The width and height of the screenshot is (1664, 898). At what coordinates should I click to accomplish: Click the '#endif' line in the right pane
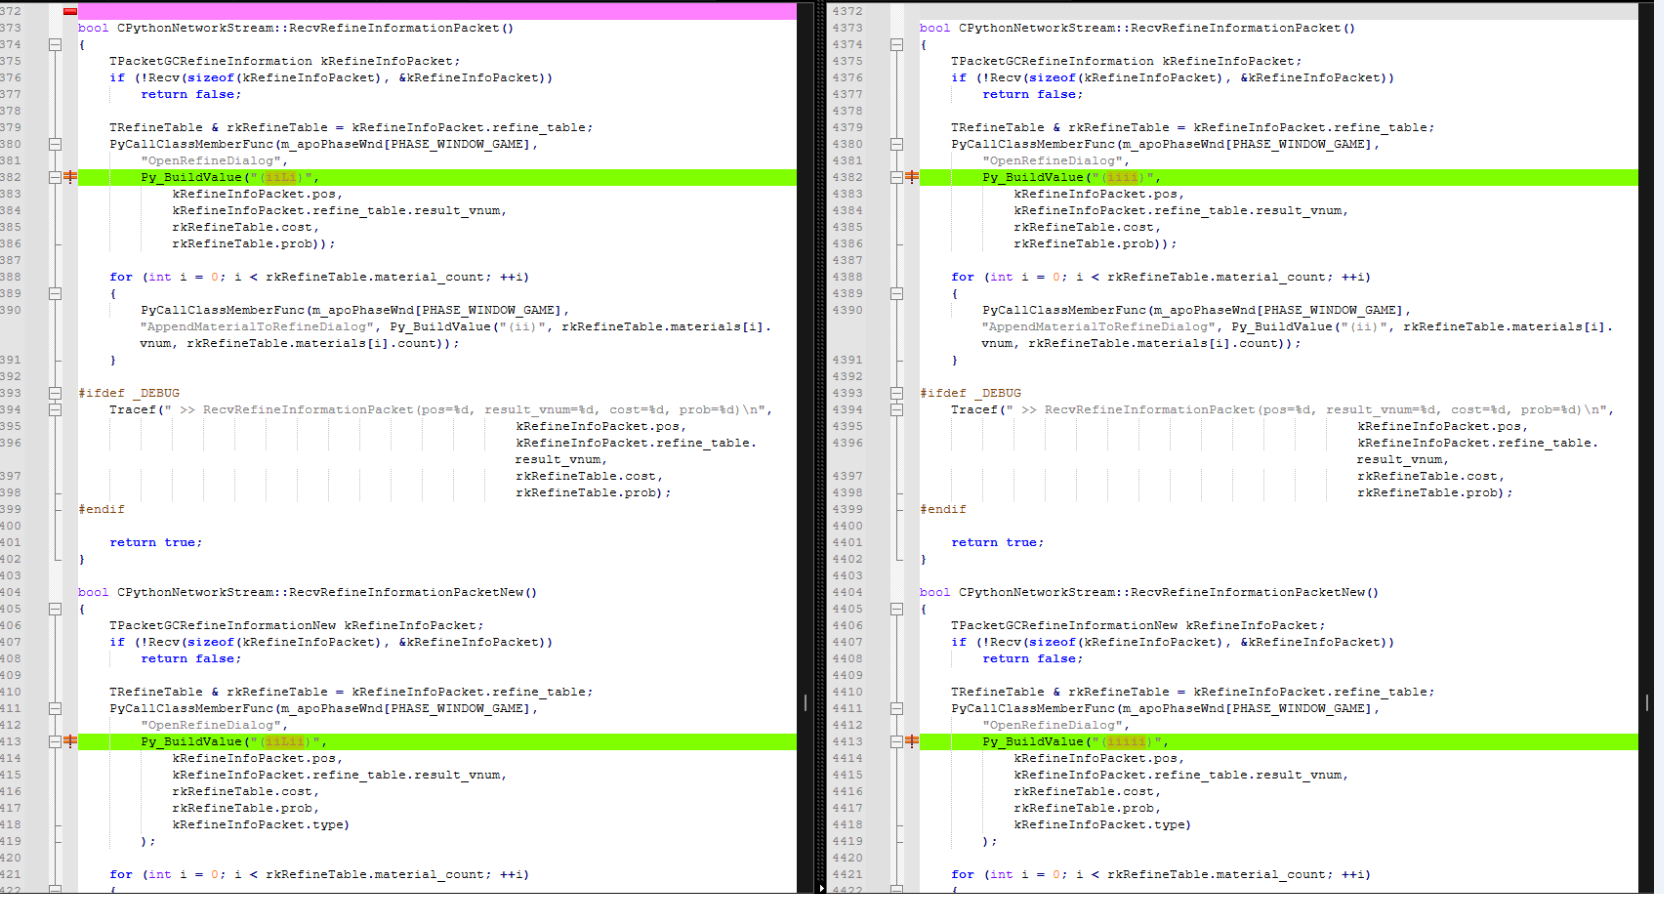943,509
